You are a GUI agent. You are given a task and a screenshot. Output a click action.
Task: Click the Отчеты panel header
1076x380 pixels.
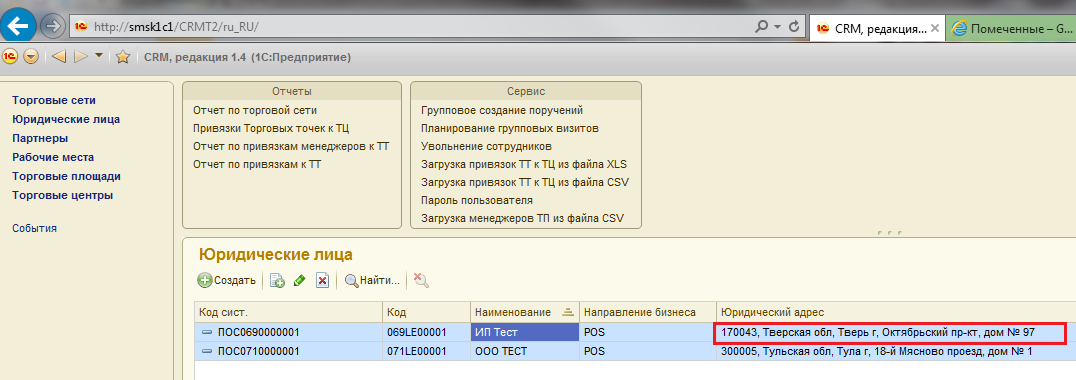[x=292, y=91]
